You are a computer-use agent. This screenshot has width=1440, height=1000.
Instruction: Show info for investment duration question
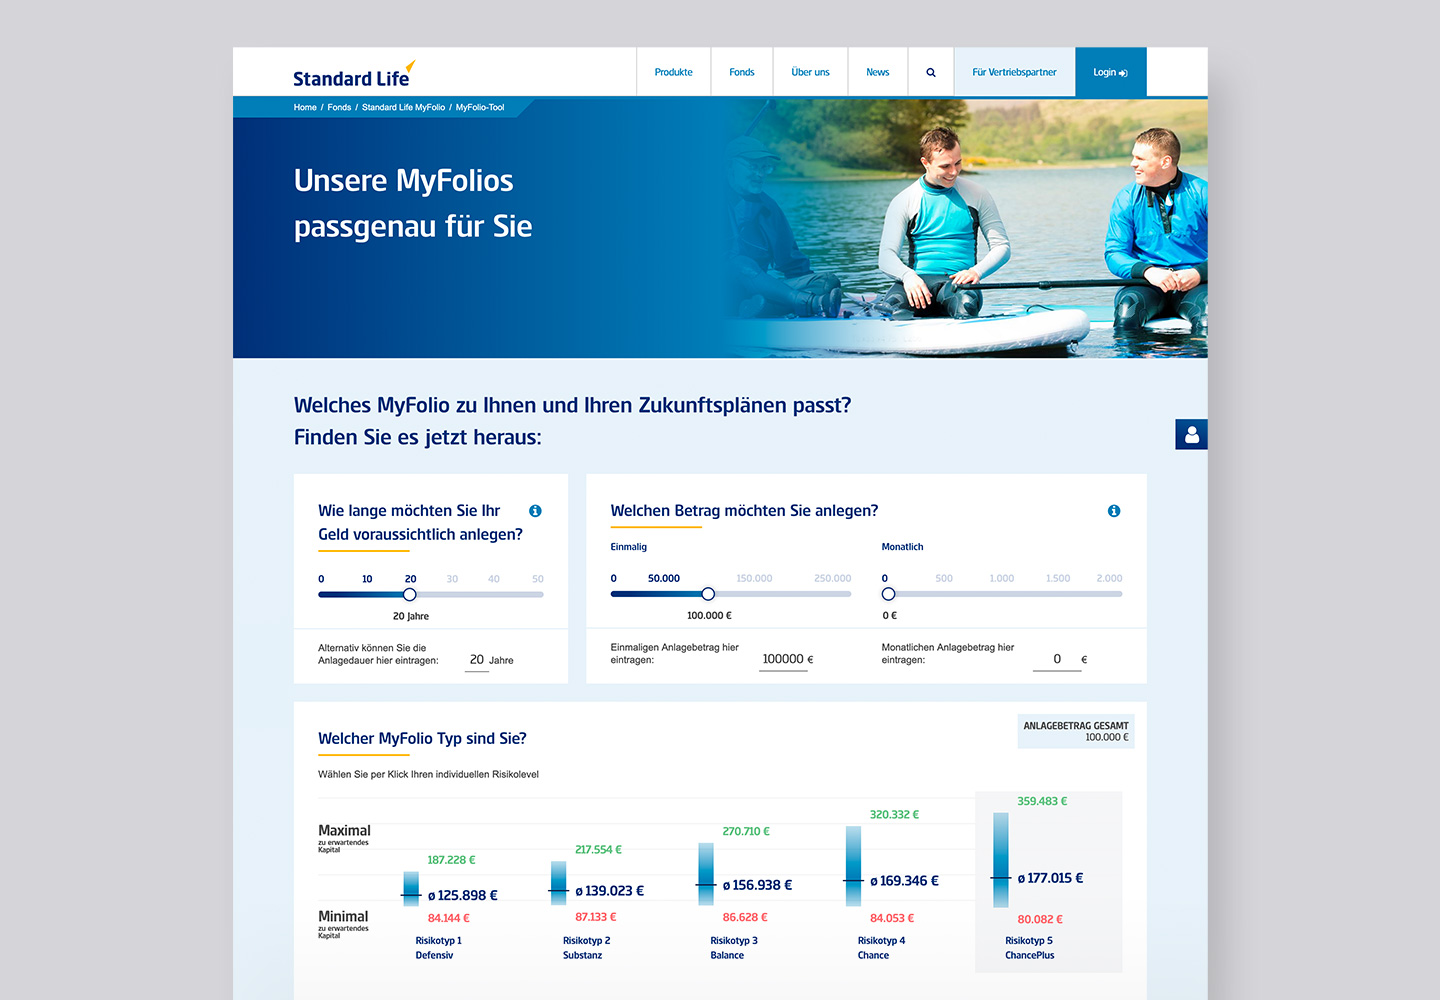[x=535, y=511]
